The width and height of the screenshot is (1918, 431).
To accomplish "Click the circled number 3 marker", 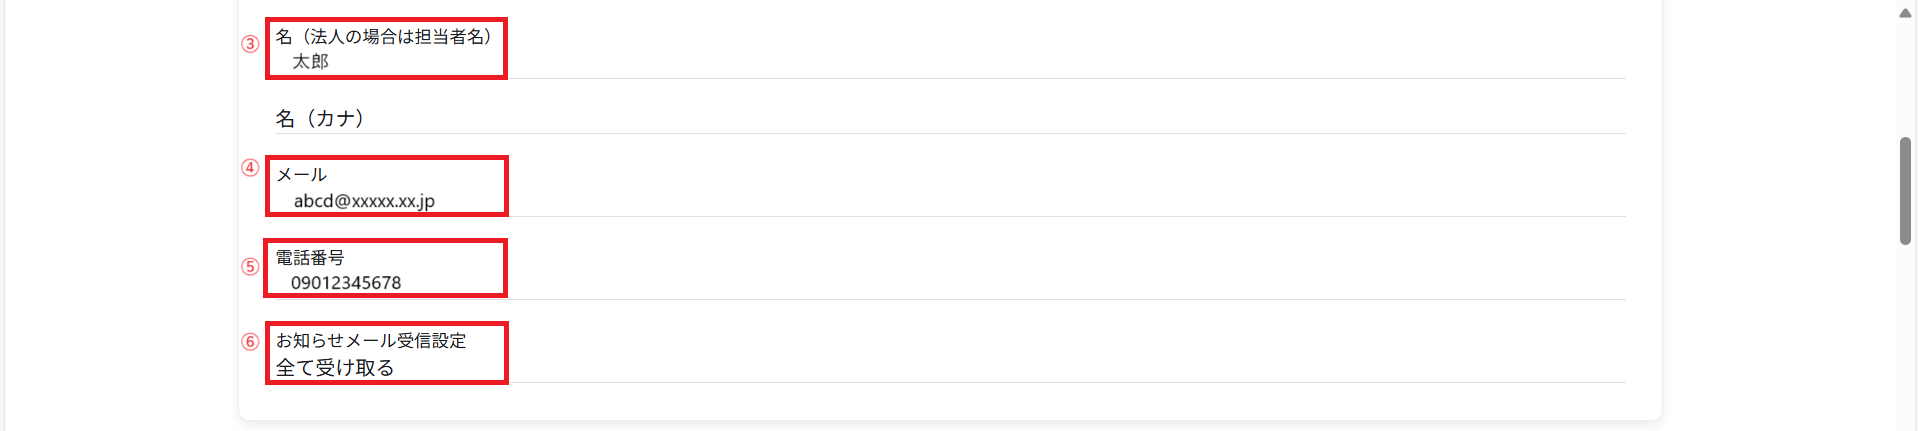I will pyautogui.click(x=250, y=44).
